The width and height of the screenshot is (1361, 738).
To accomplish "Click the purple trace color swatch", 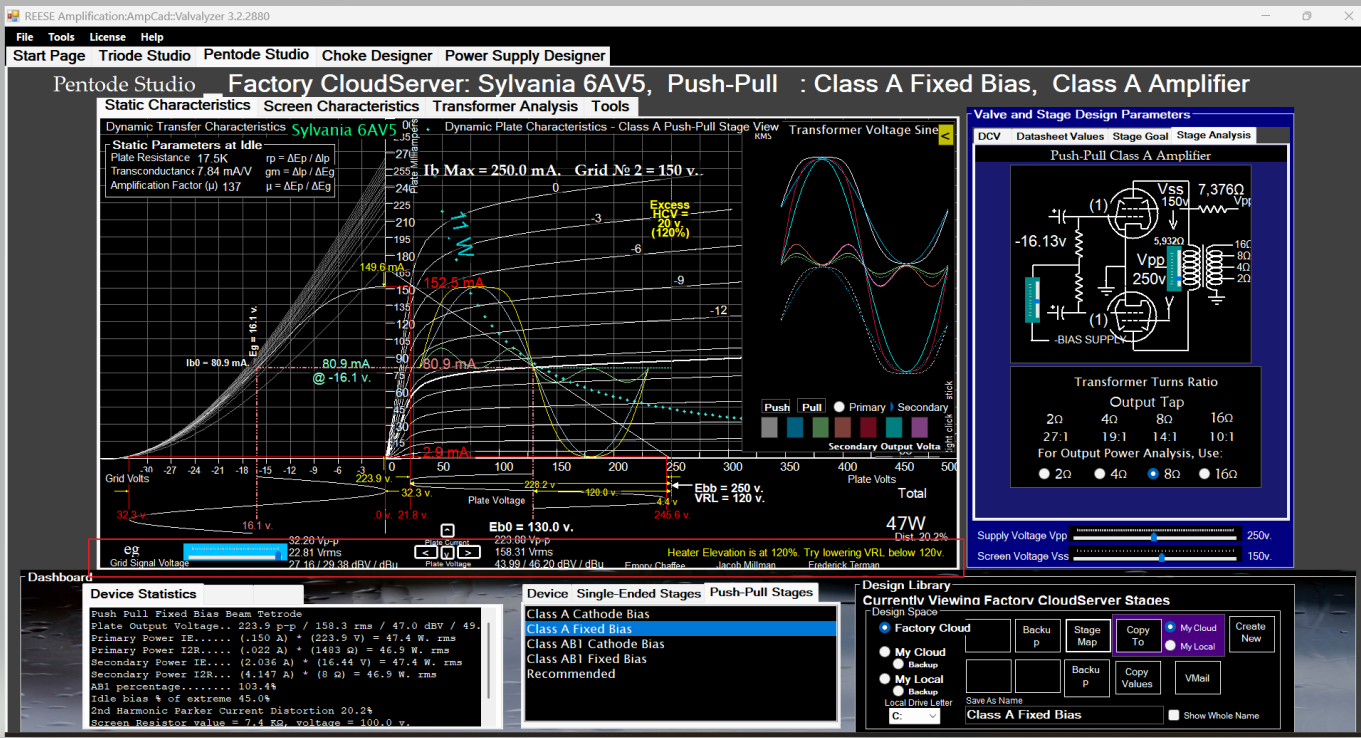I will (x=919, y=427).
